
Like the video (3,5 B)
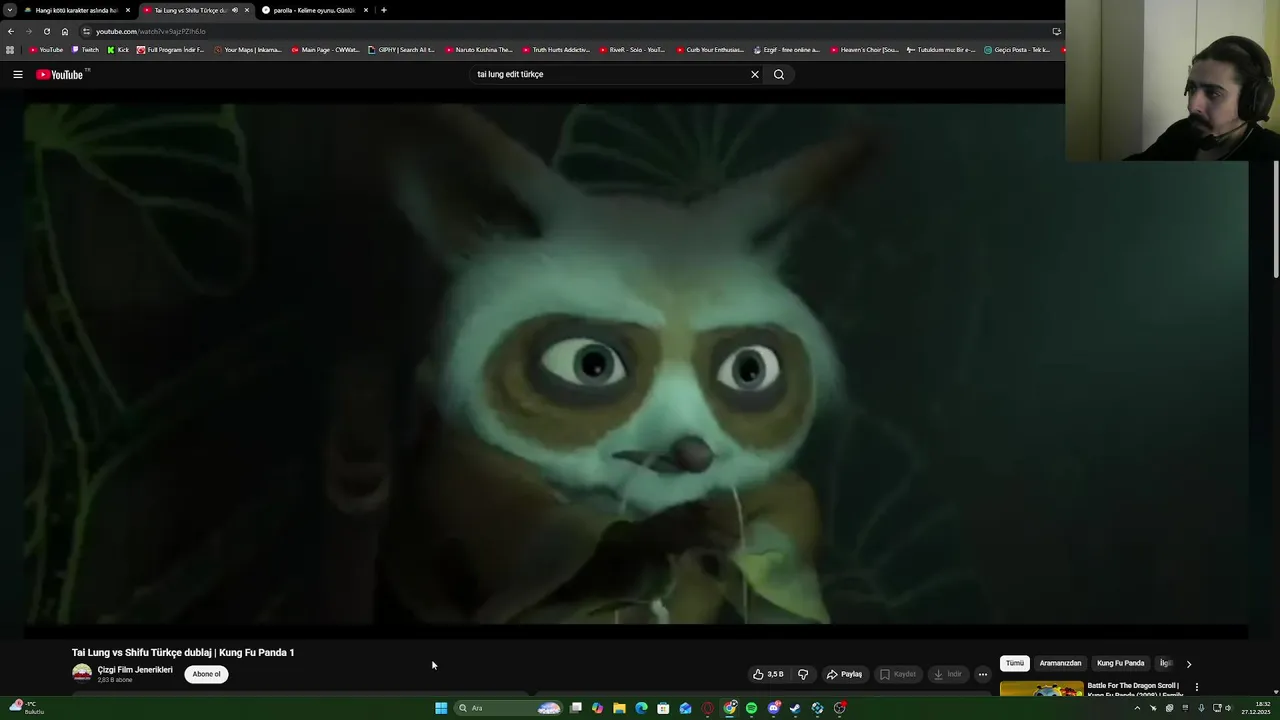click(768, 674)
